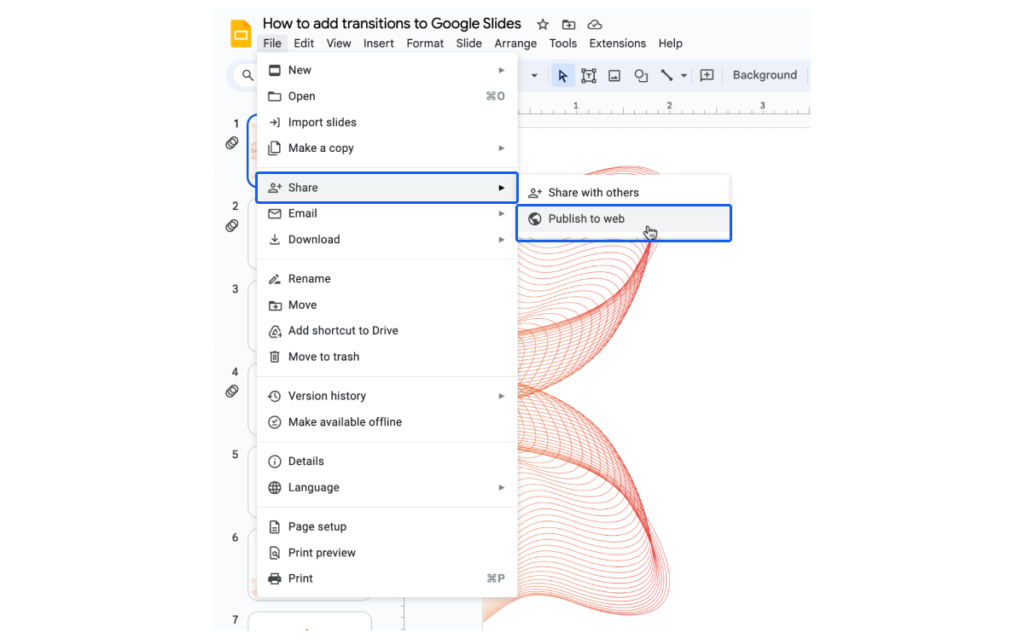1024x639 pixels.
Task: Open the Background settings
Action: click(764, 75)
